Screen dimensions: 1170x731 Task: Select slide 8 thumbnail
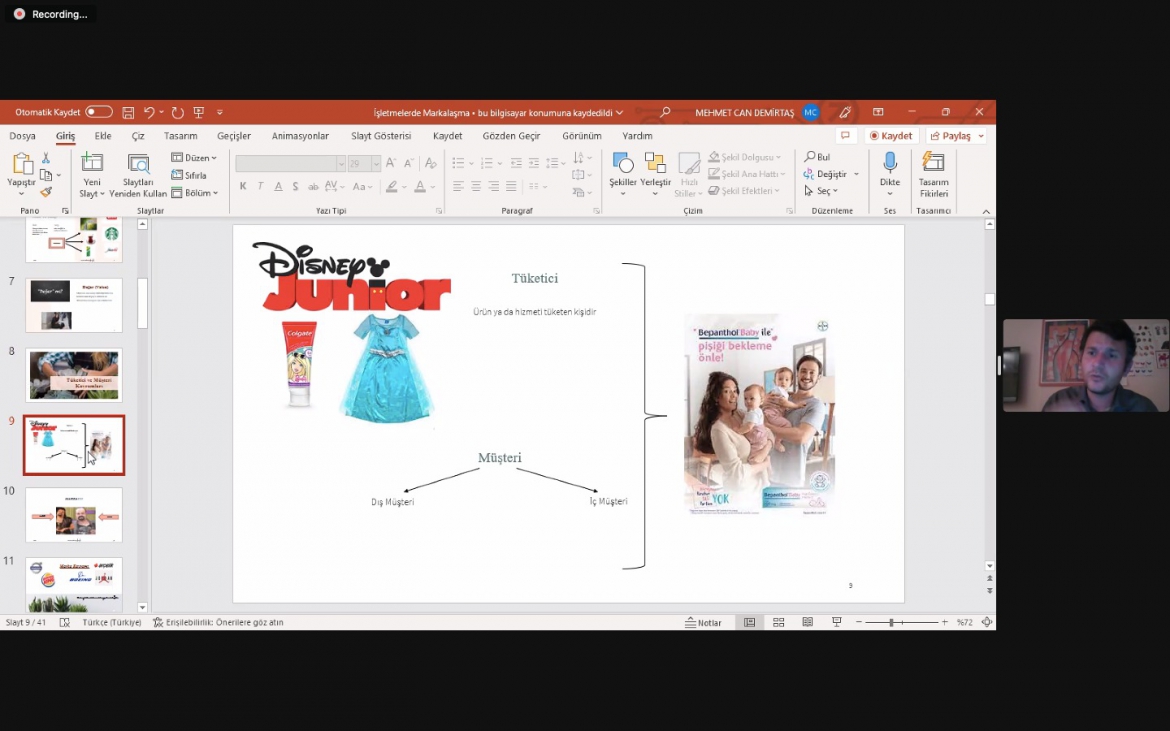74,375
